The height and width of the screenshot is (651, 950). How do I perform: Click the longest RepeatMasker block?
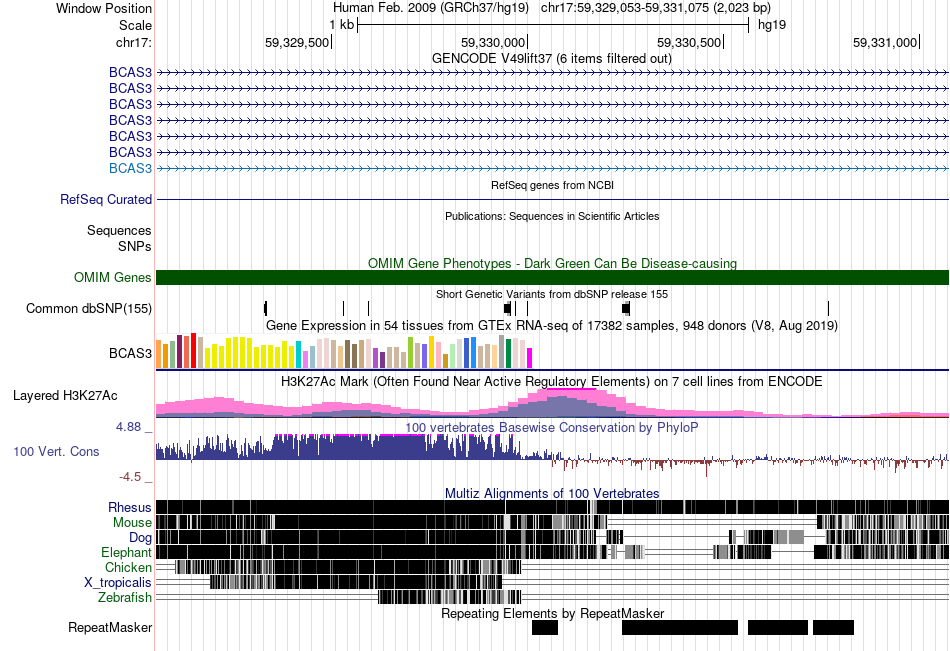click(680, 628)
